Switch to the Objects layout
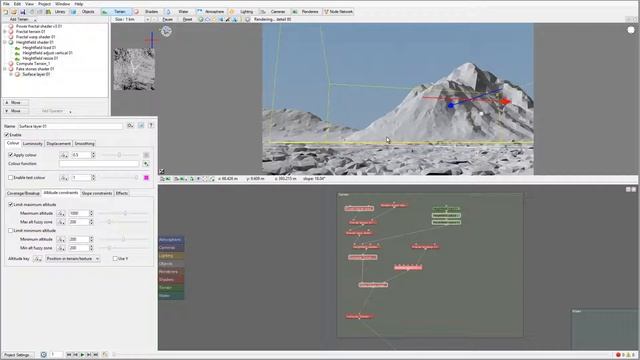The width and height of the screenshot is (640, 360). tap(84, 12)
